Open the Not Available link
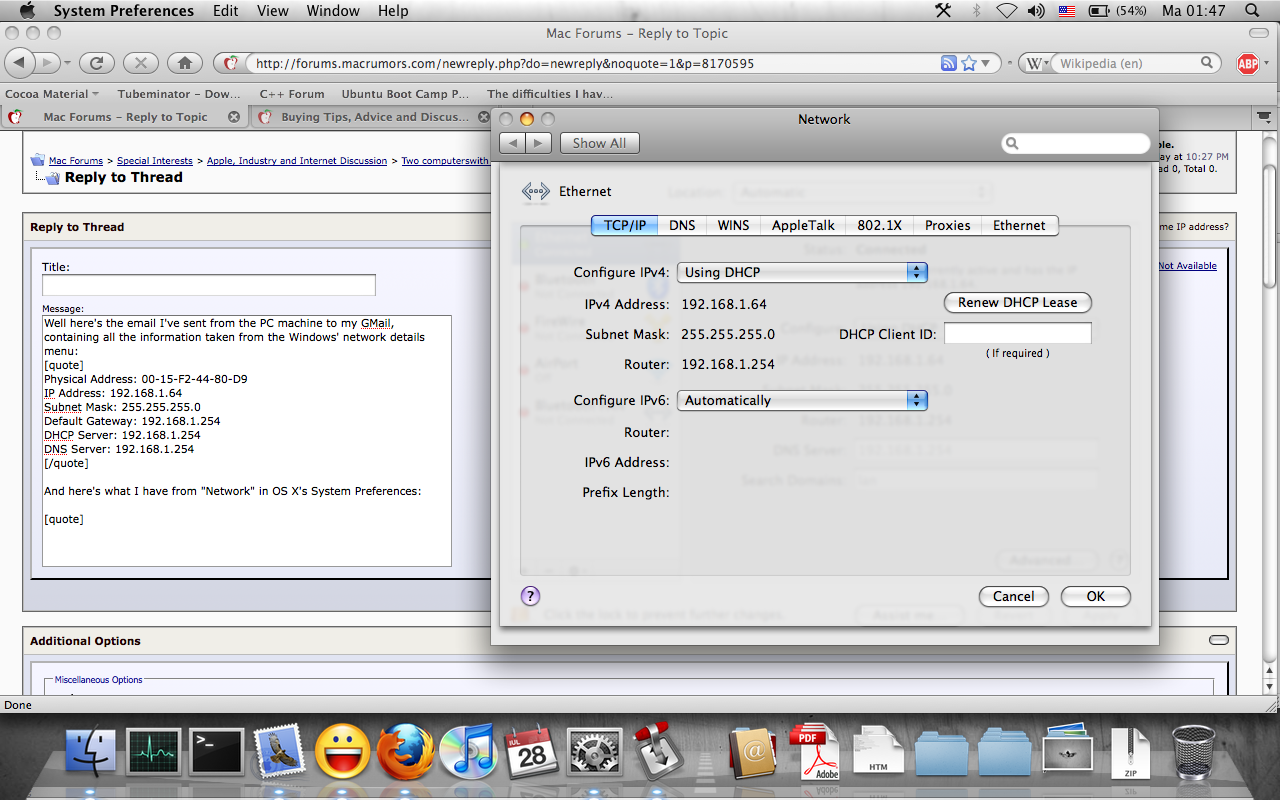Screen dimensions: 1280x800 (x=1188, y=266)
